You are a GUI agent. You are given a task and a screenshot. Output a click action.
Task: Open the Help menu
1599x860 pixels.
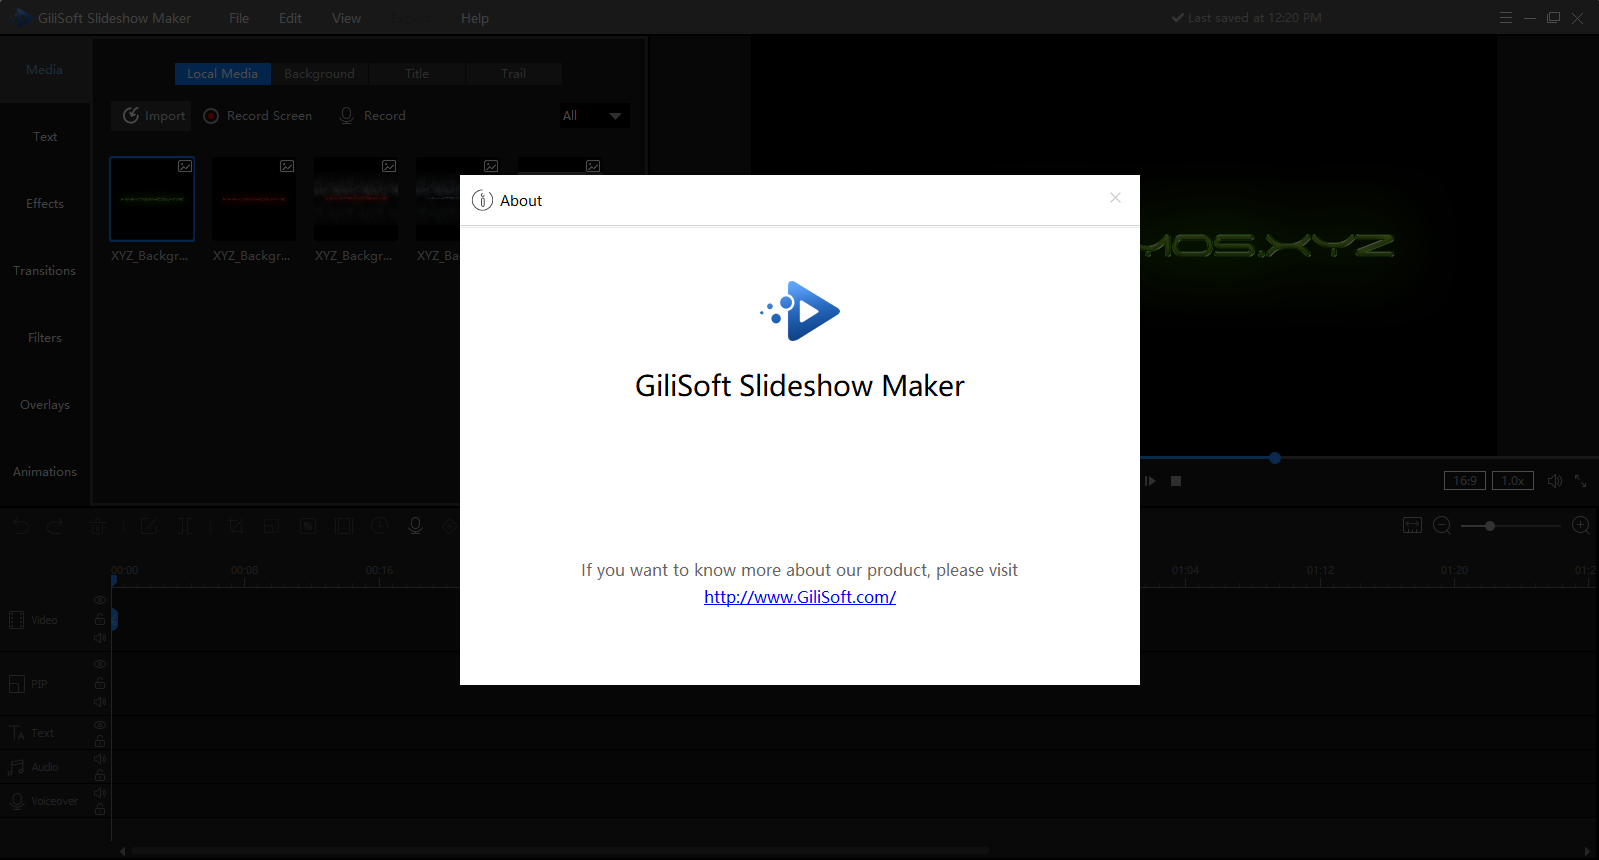475,18
